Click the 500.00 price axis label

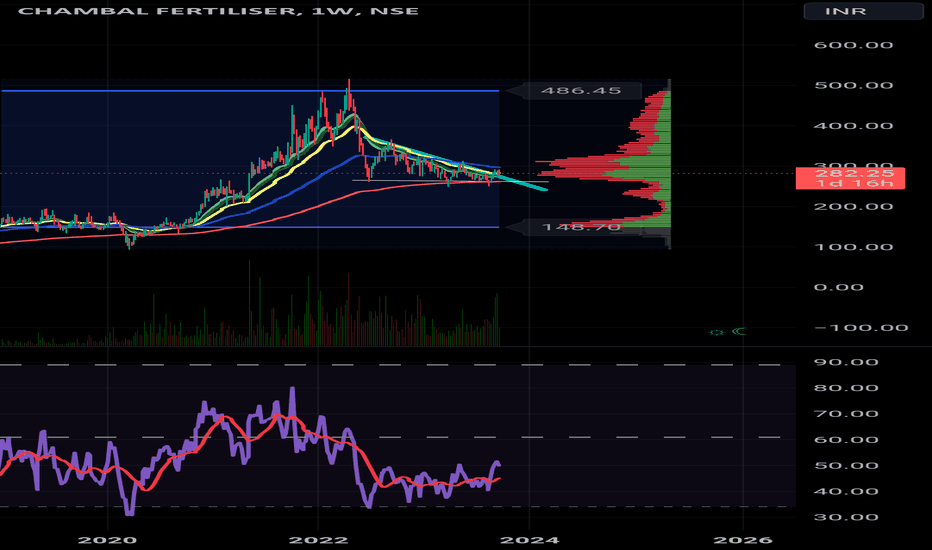(853, 86)
